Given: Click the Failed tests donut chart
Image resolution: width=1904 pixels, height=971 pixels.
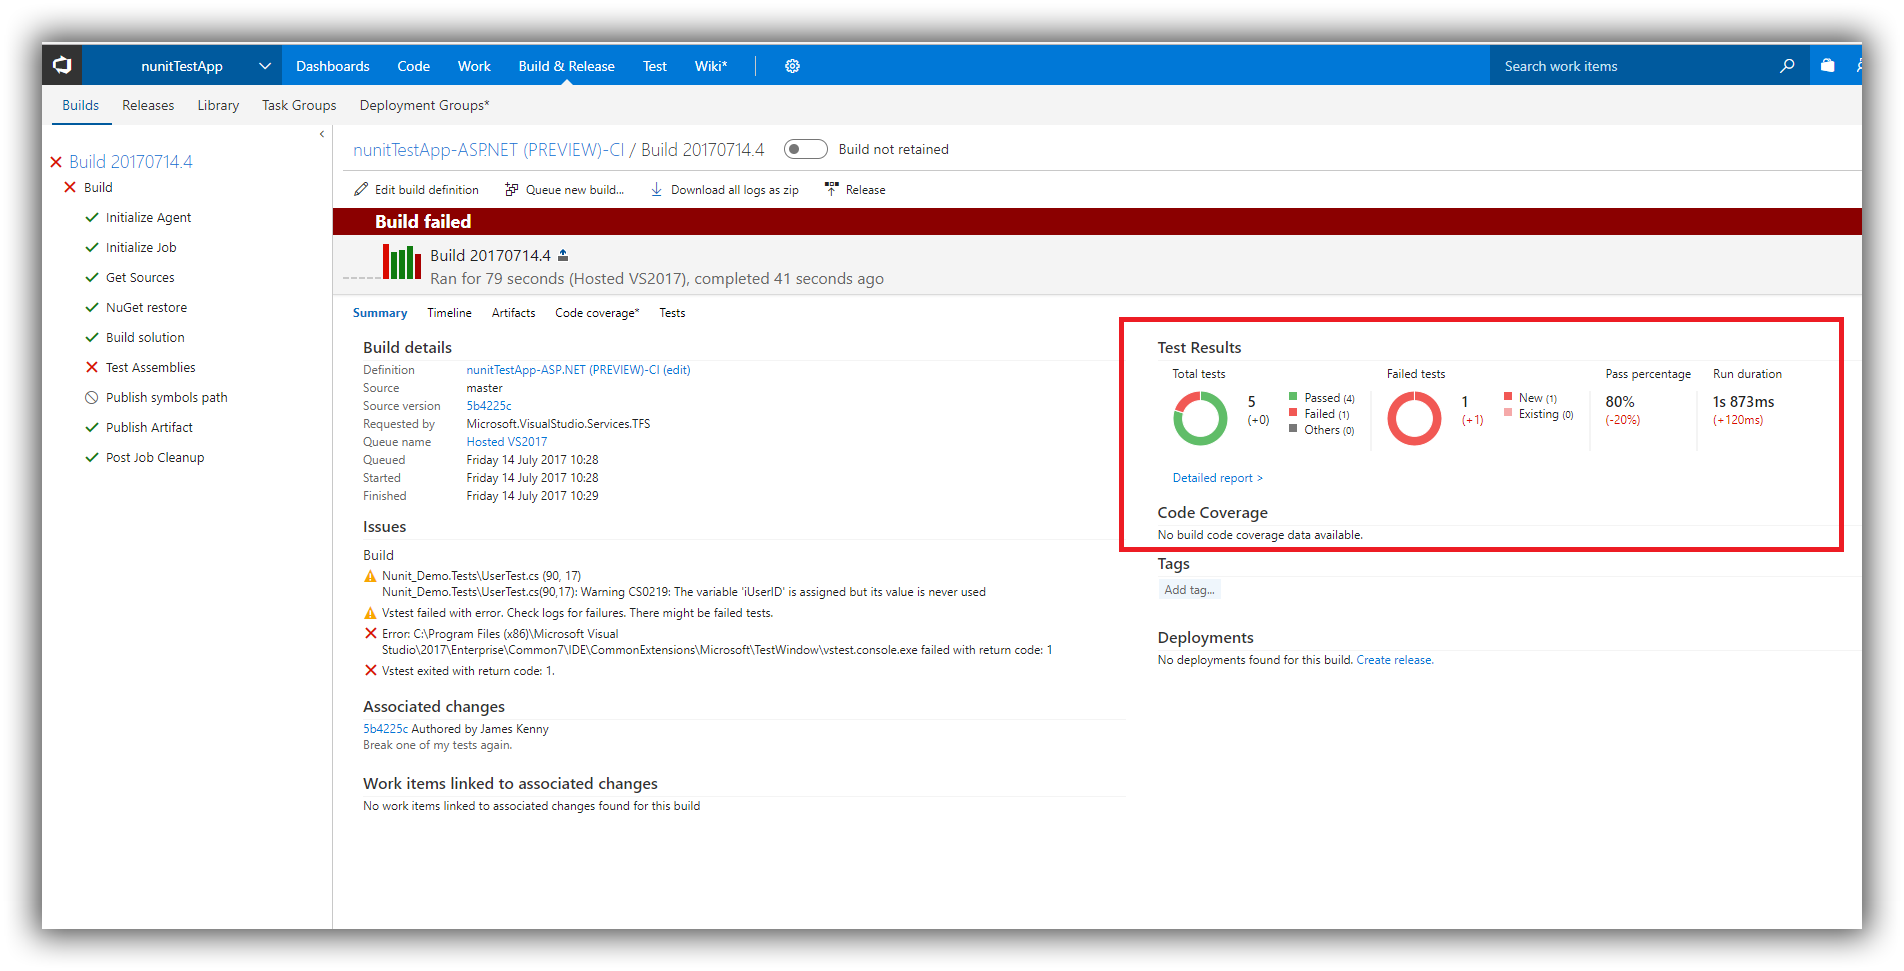Looking at the screenshot, I should point(1414,418).
